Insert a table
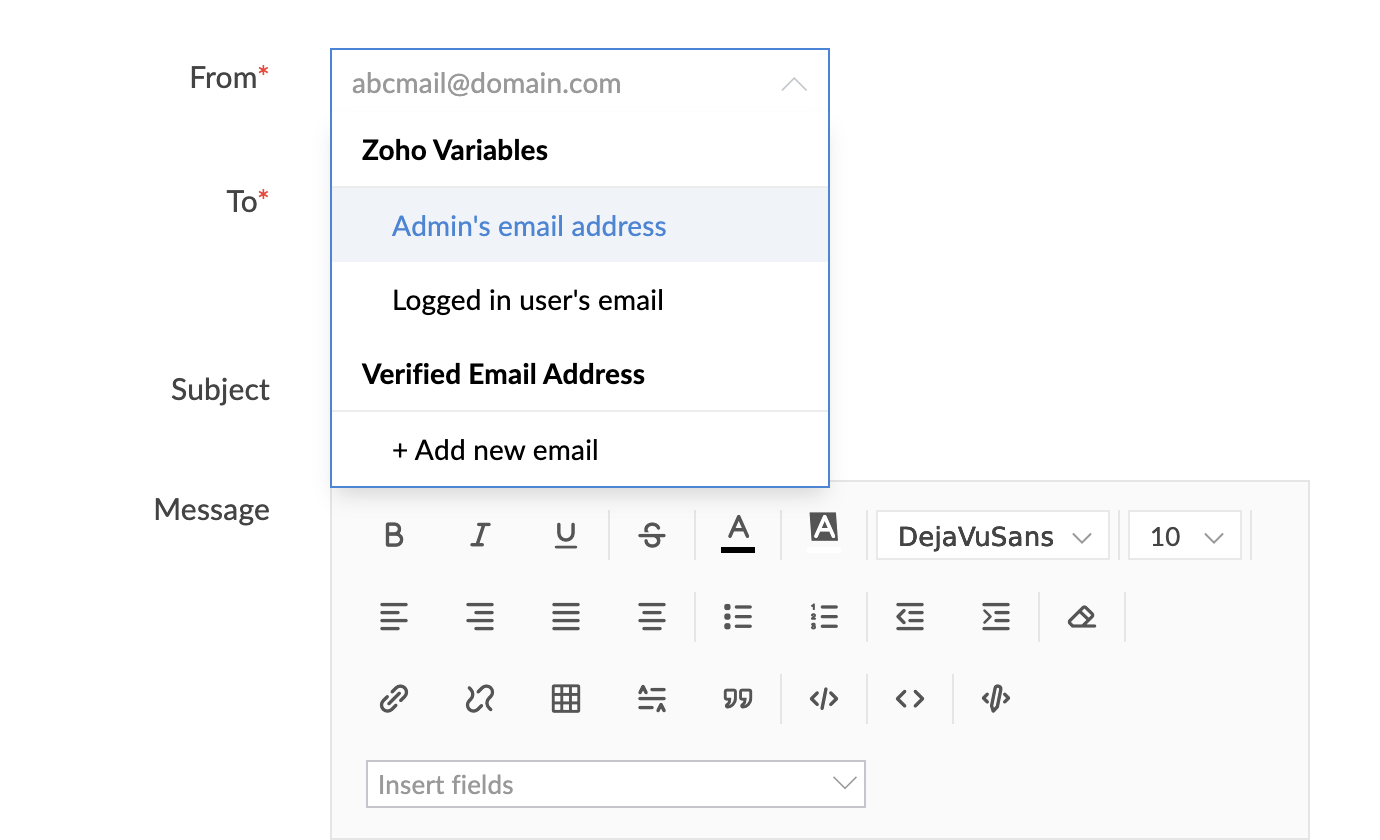 click(x=566, y=698)
